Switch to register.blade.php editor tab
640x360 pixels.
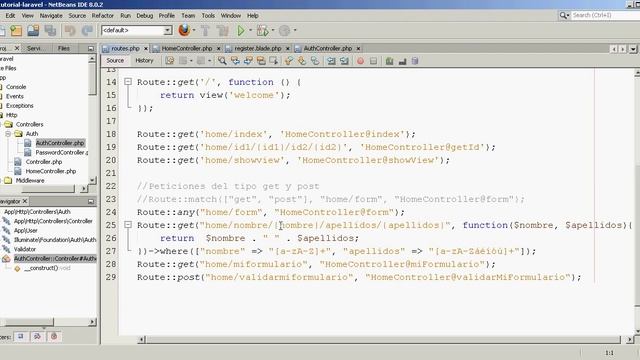258,48
